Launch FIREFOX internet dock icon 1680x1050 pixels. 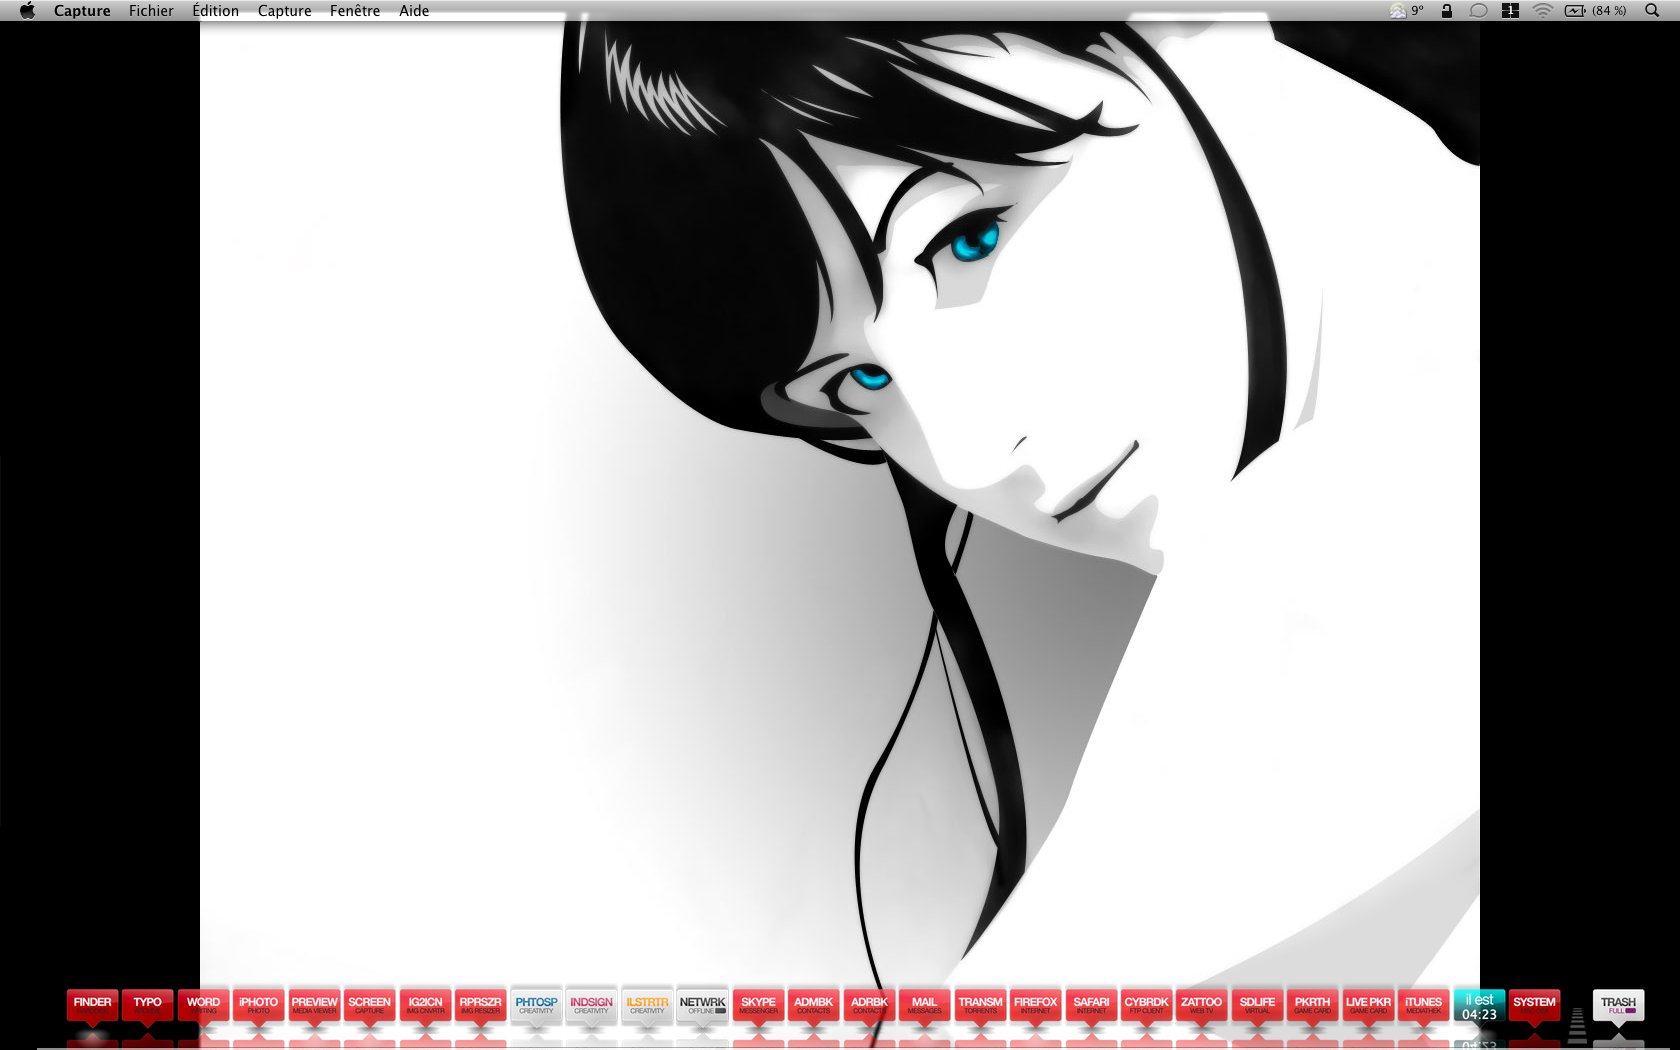point(1035,1005)
